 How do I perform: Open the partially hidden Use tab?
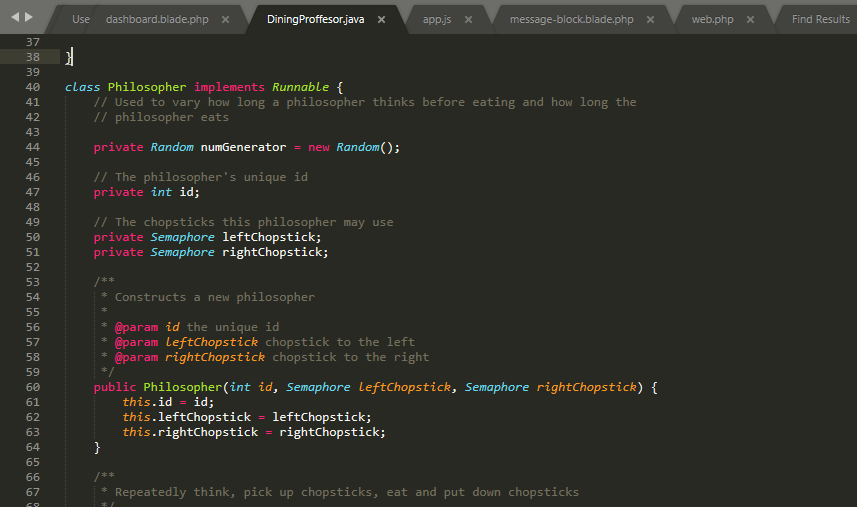point(80,19)
